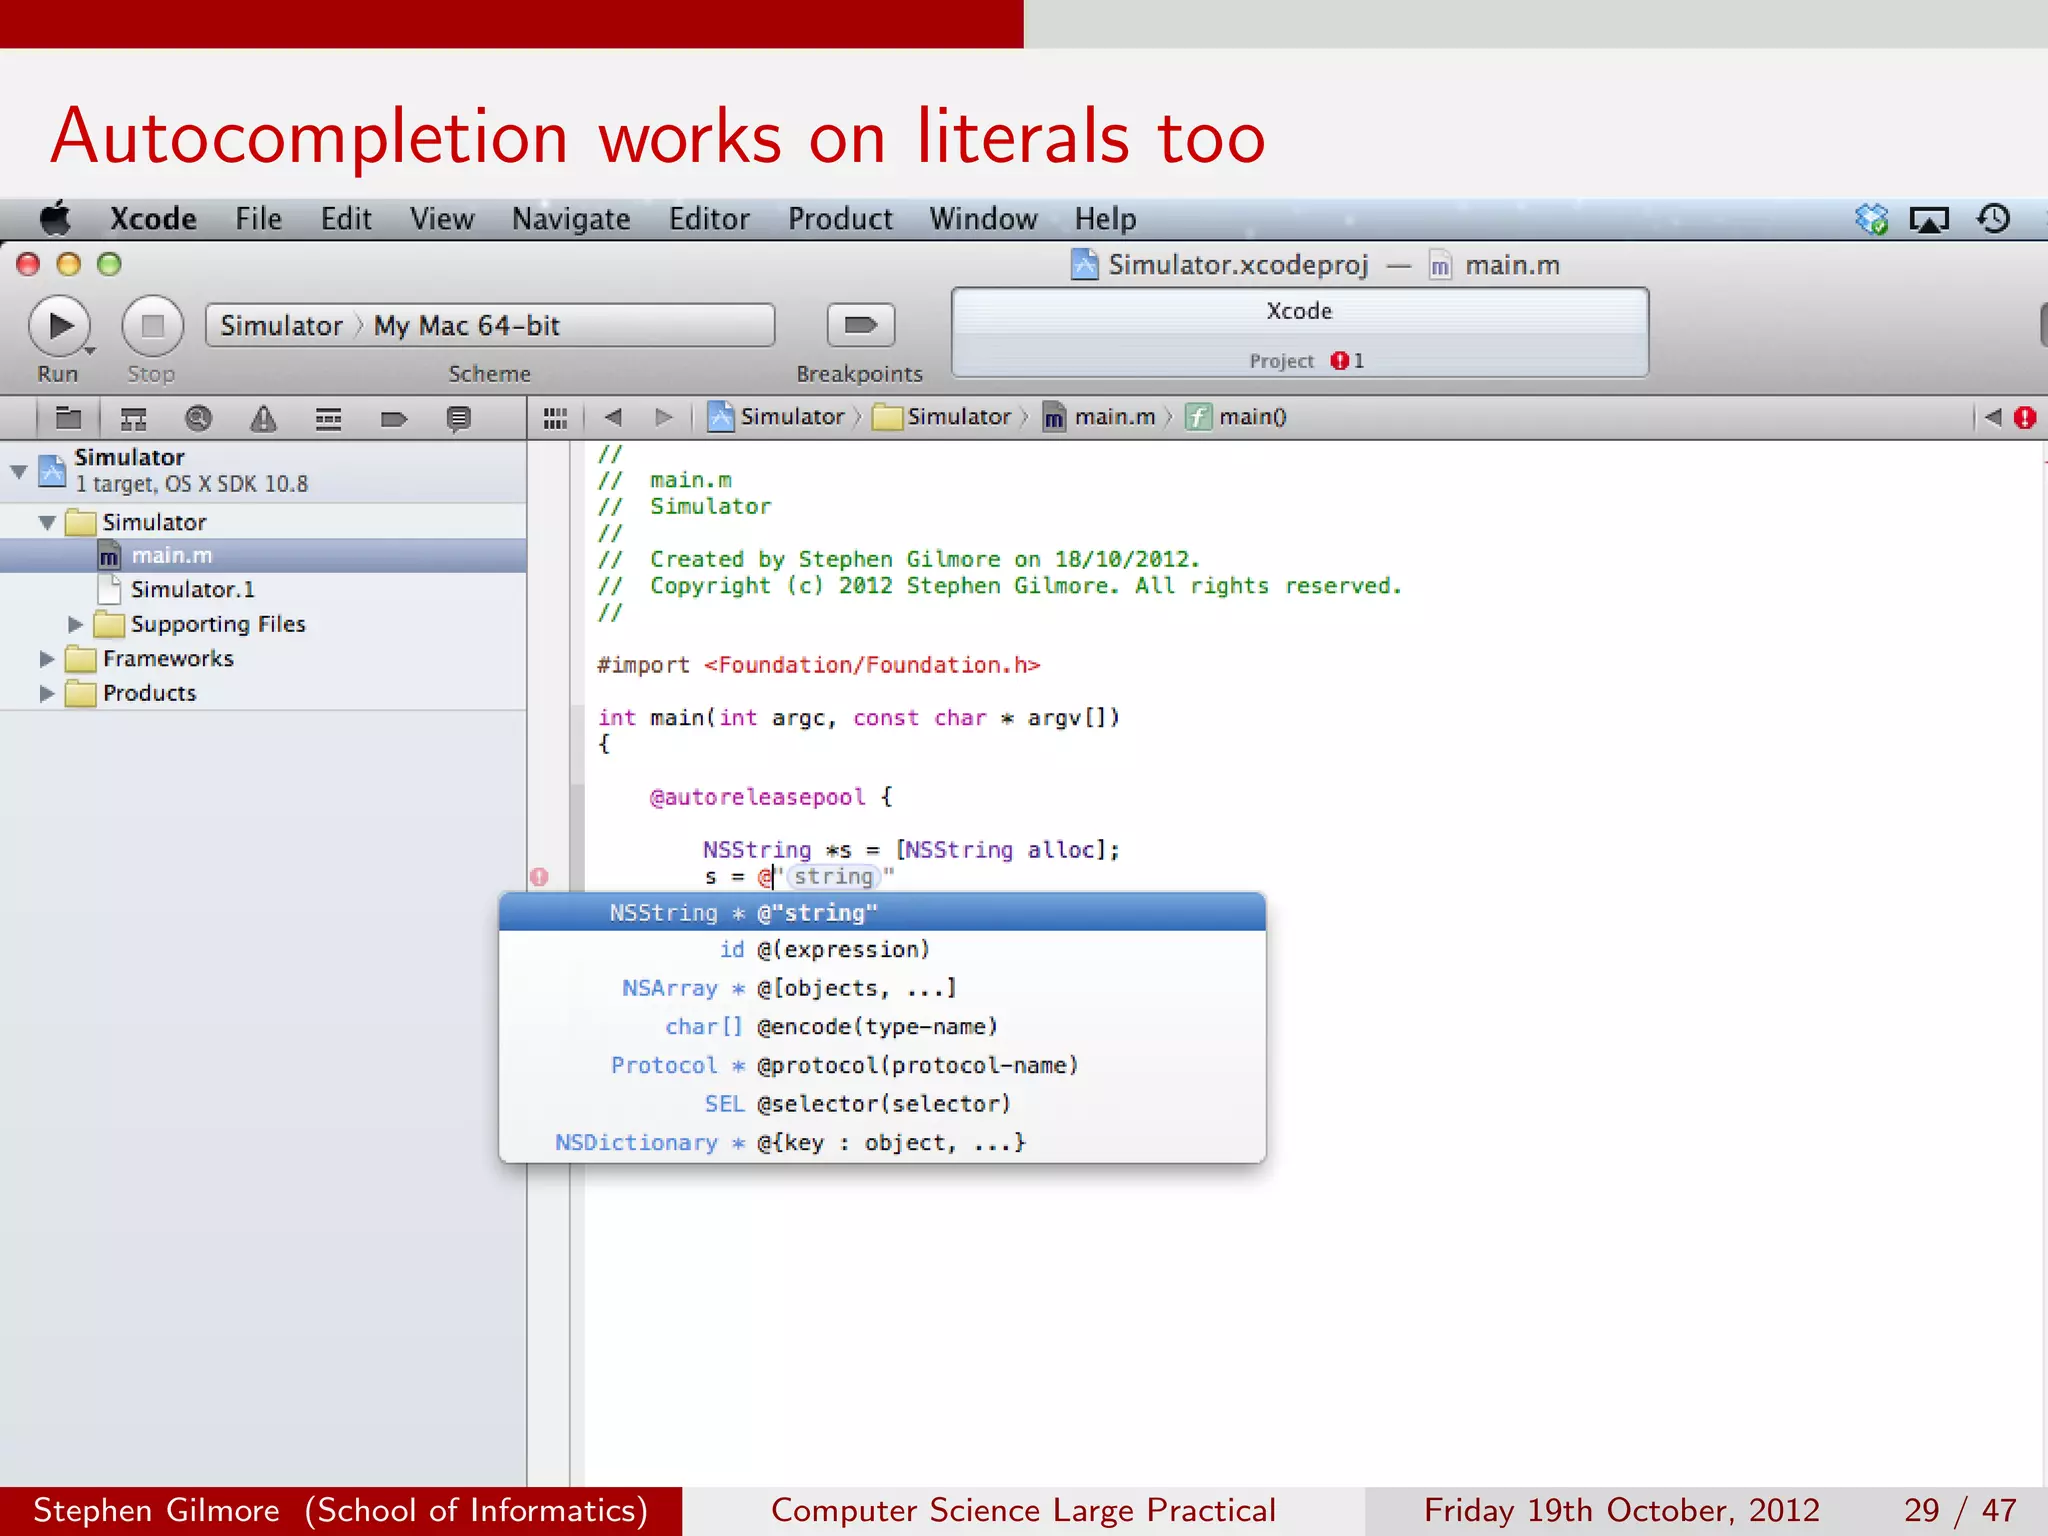Image resolution: width=2048 pixels, height=1536 pixels.
Task: Click main() function in jump bar
Action: pos(1236,417)
